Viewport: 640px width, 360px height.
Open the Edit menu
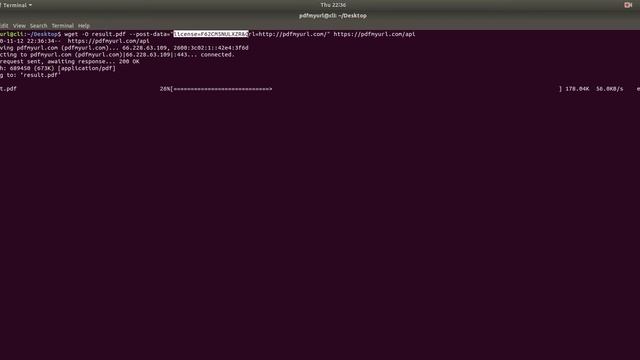4,26
